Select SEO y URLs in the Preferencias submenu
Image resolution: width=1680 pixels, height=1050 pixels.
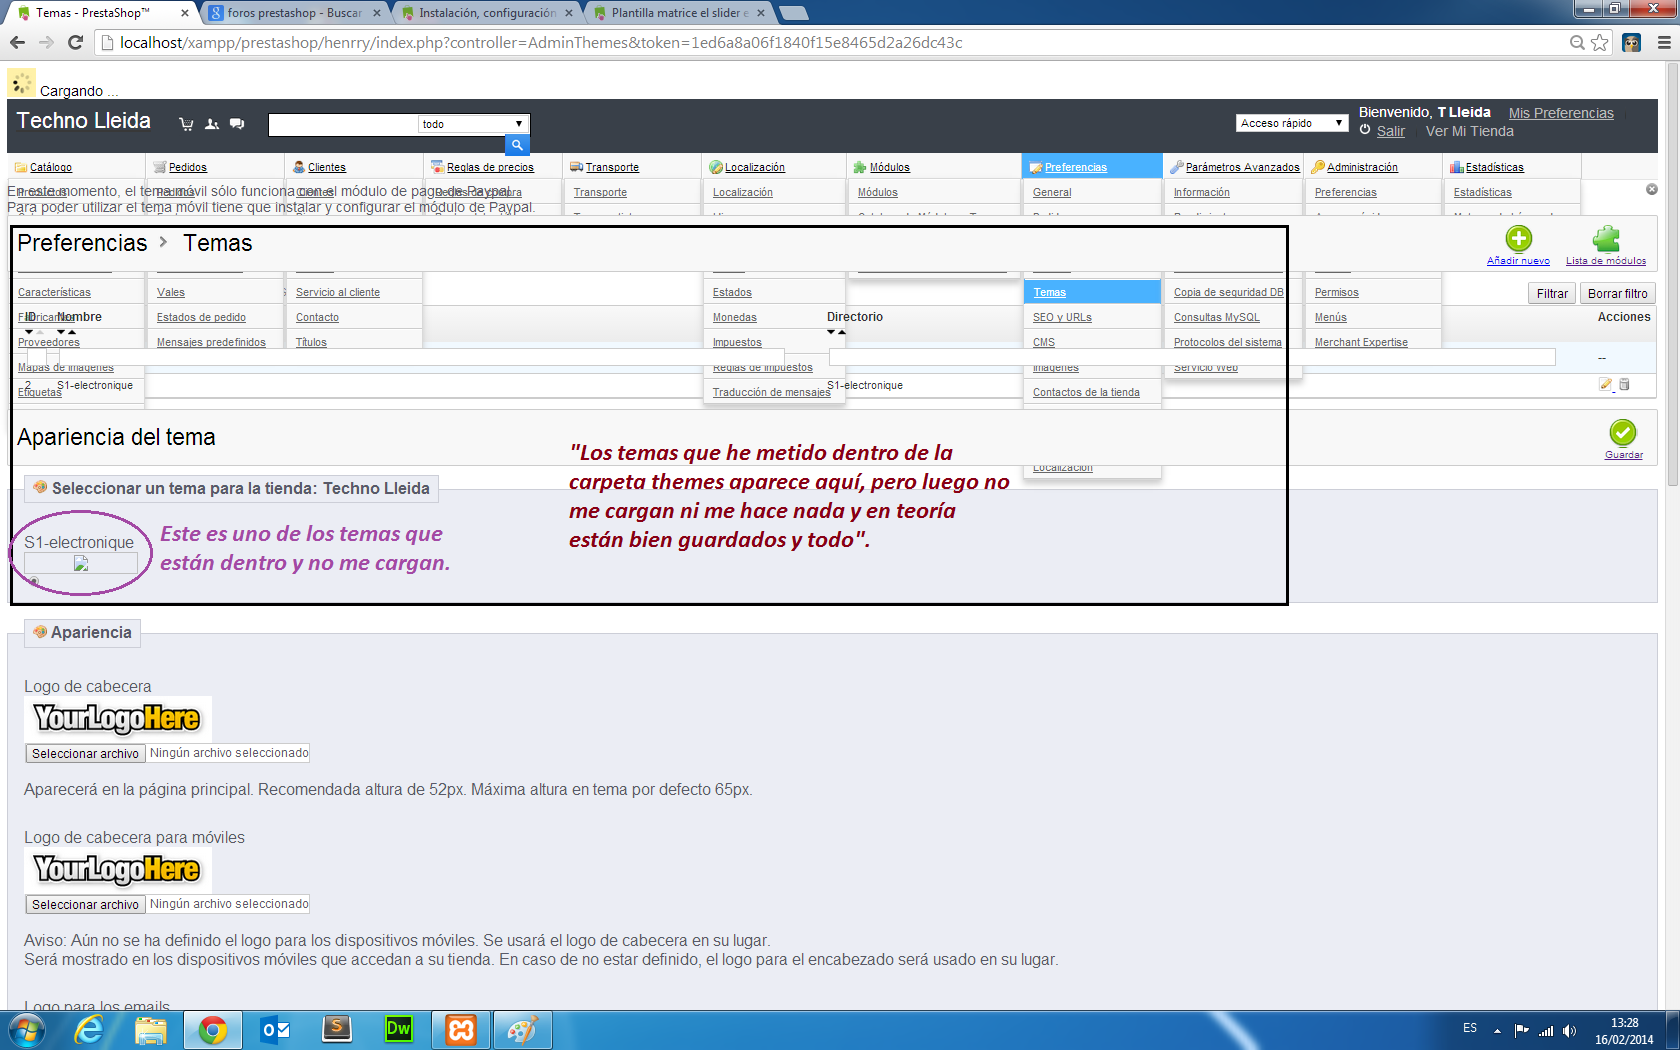coord(1062,317)
